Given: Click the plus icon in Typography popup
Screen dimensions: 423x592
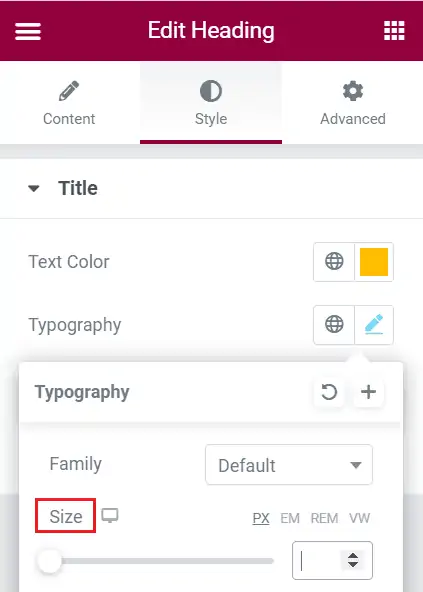Looking at the screenshot, I should click(x=368, y=392).
